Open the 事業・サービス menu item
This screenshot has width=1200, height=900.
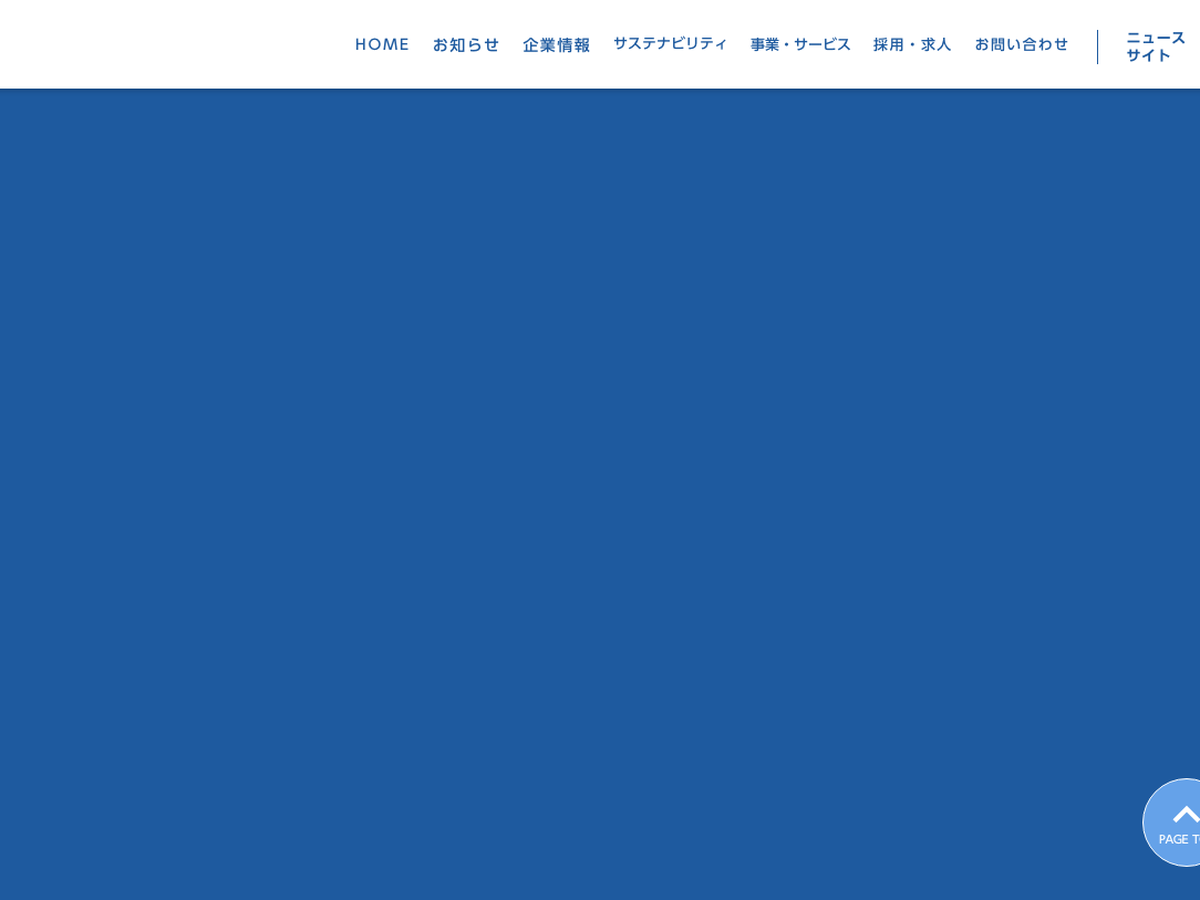point(800,45)
